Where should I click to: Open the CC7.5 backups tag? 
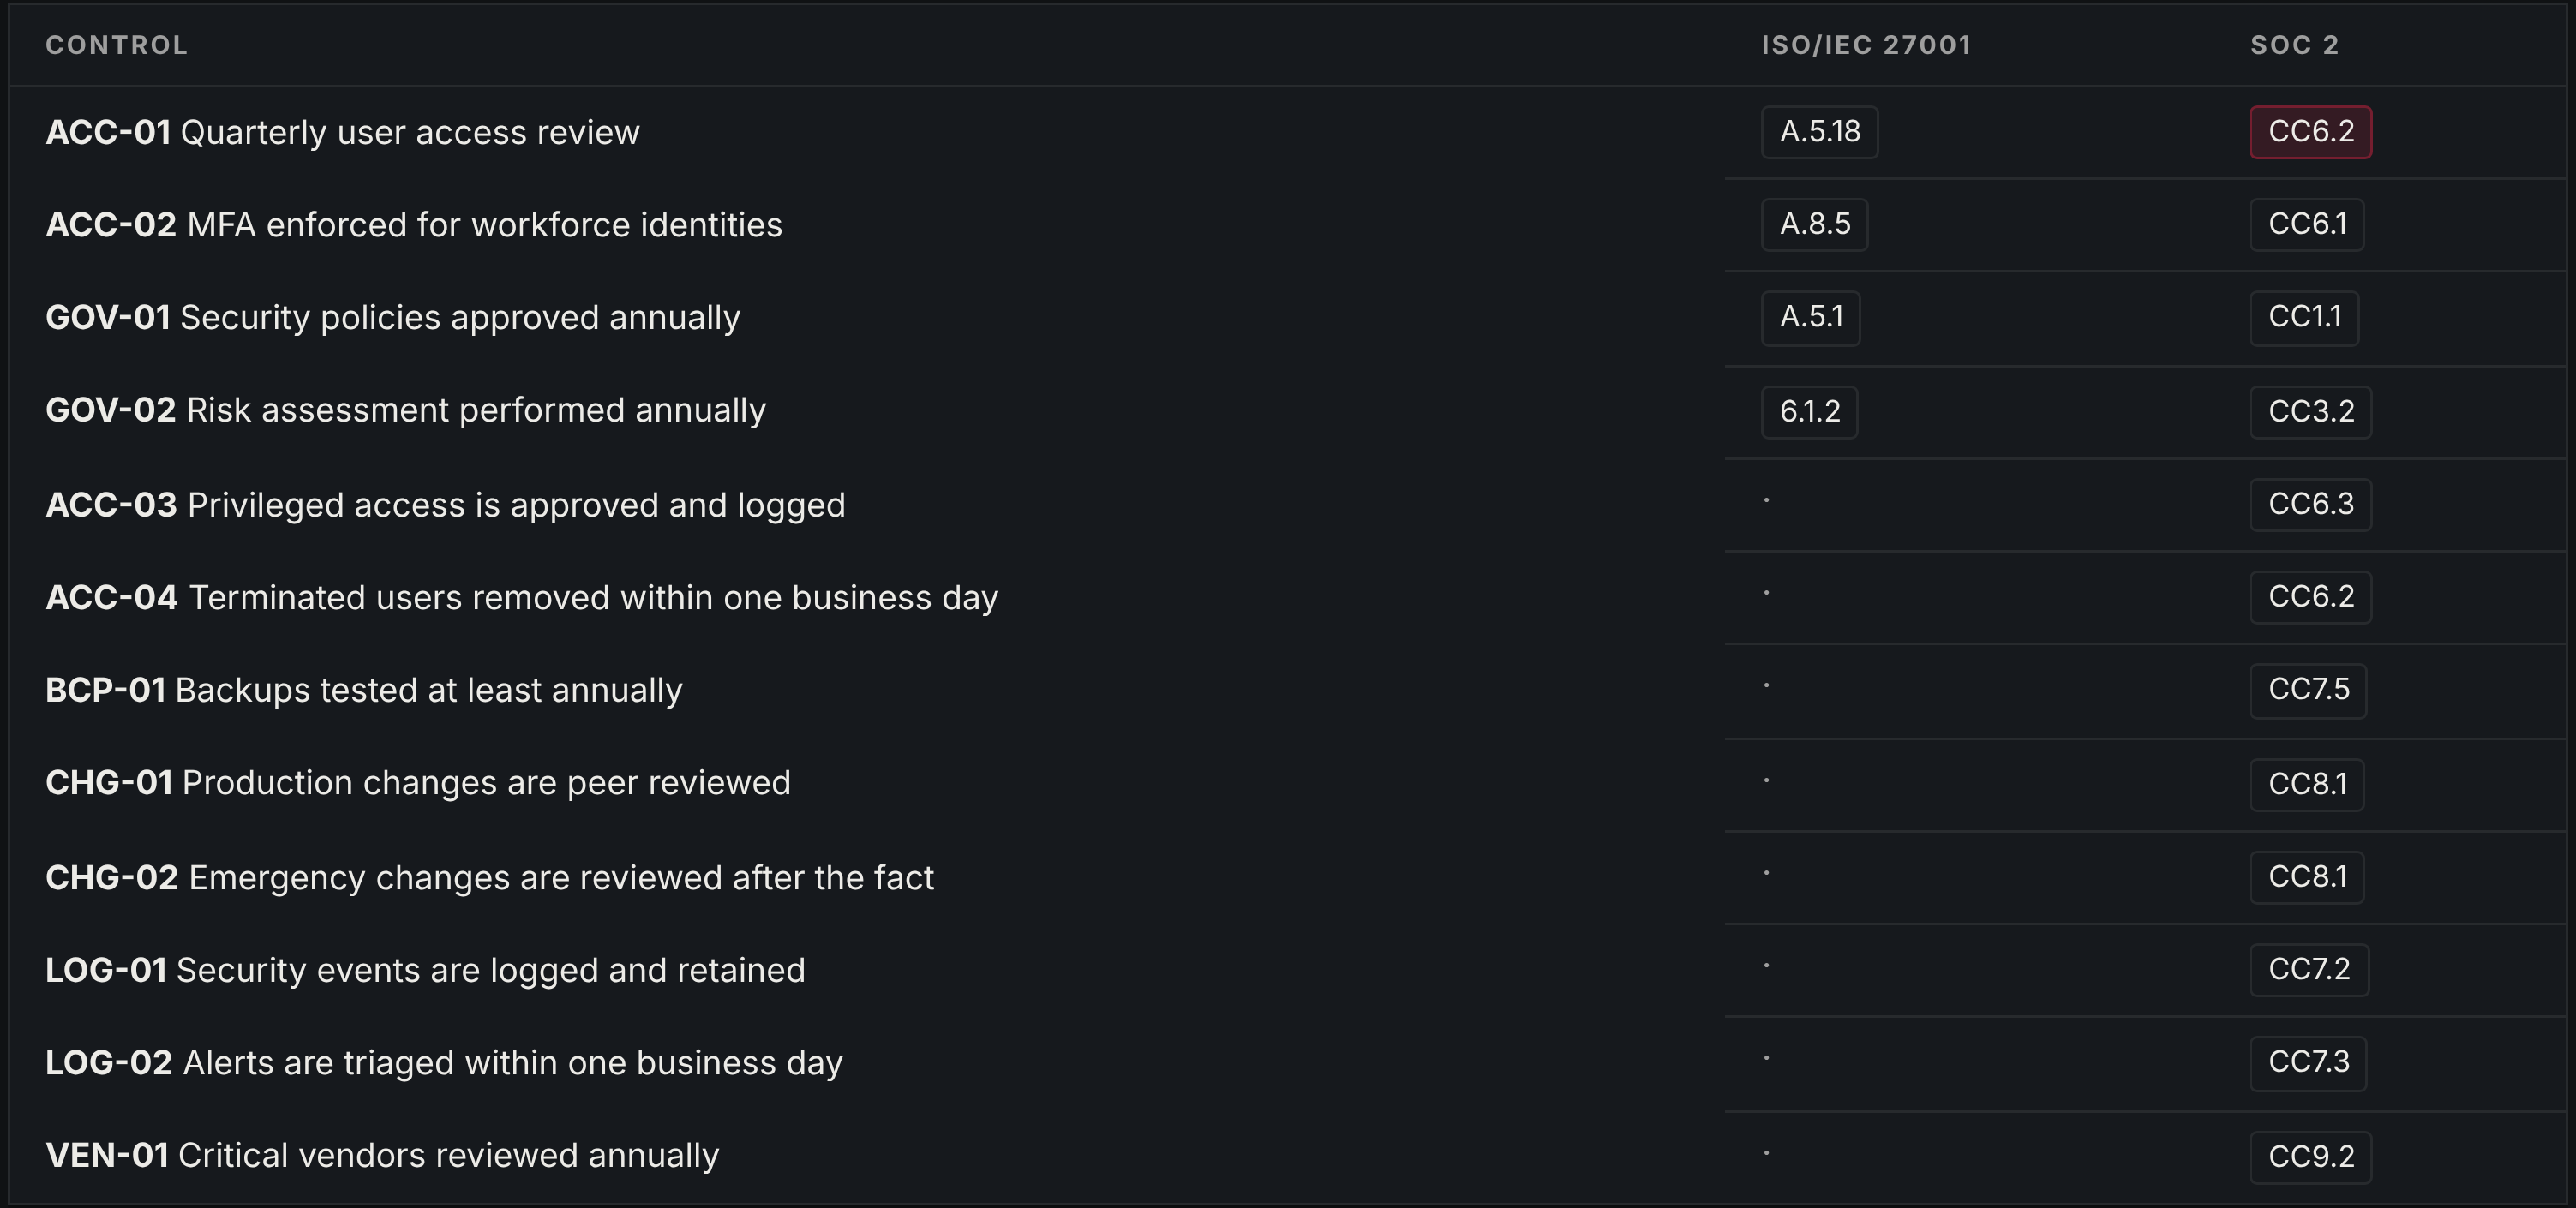[2308, 690]
